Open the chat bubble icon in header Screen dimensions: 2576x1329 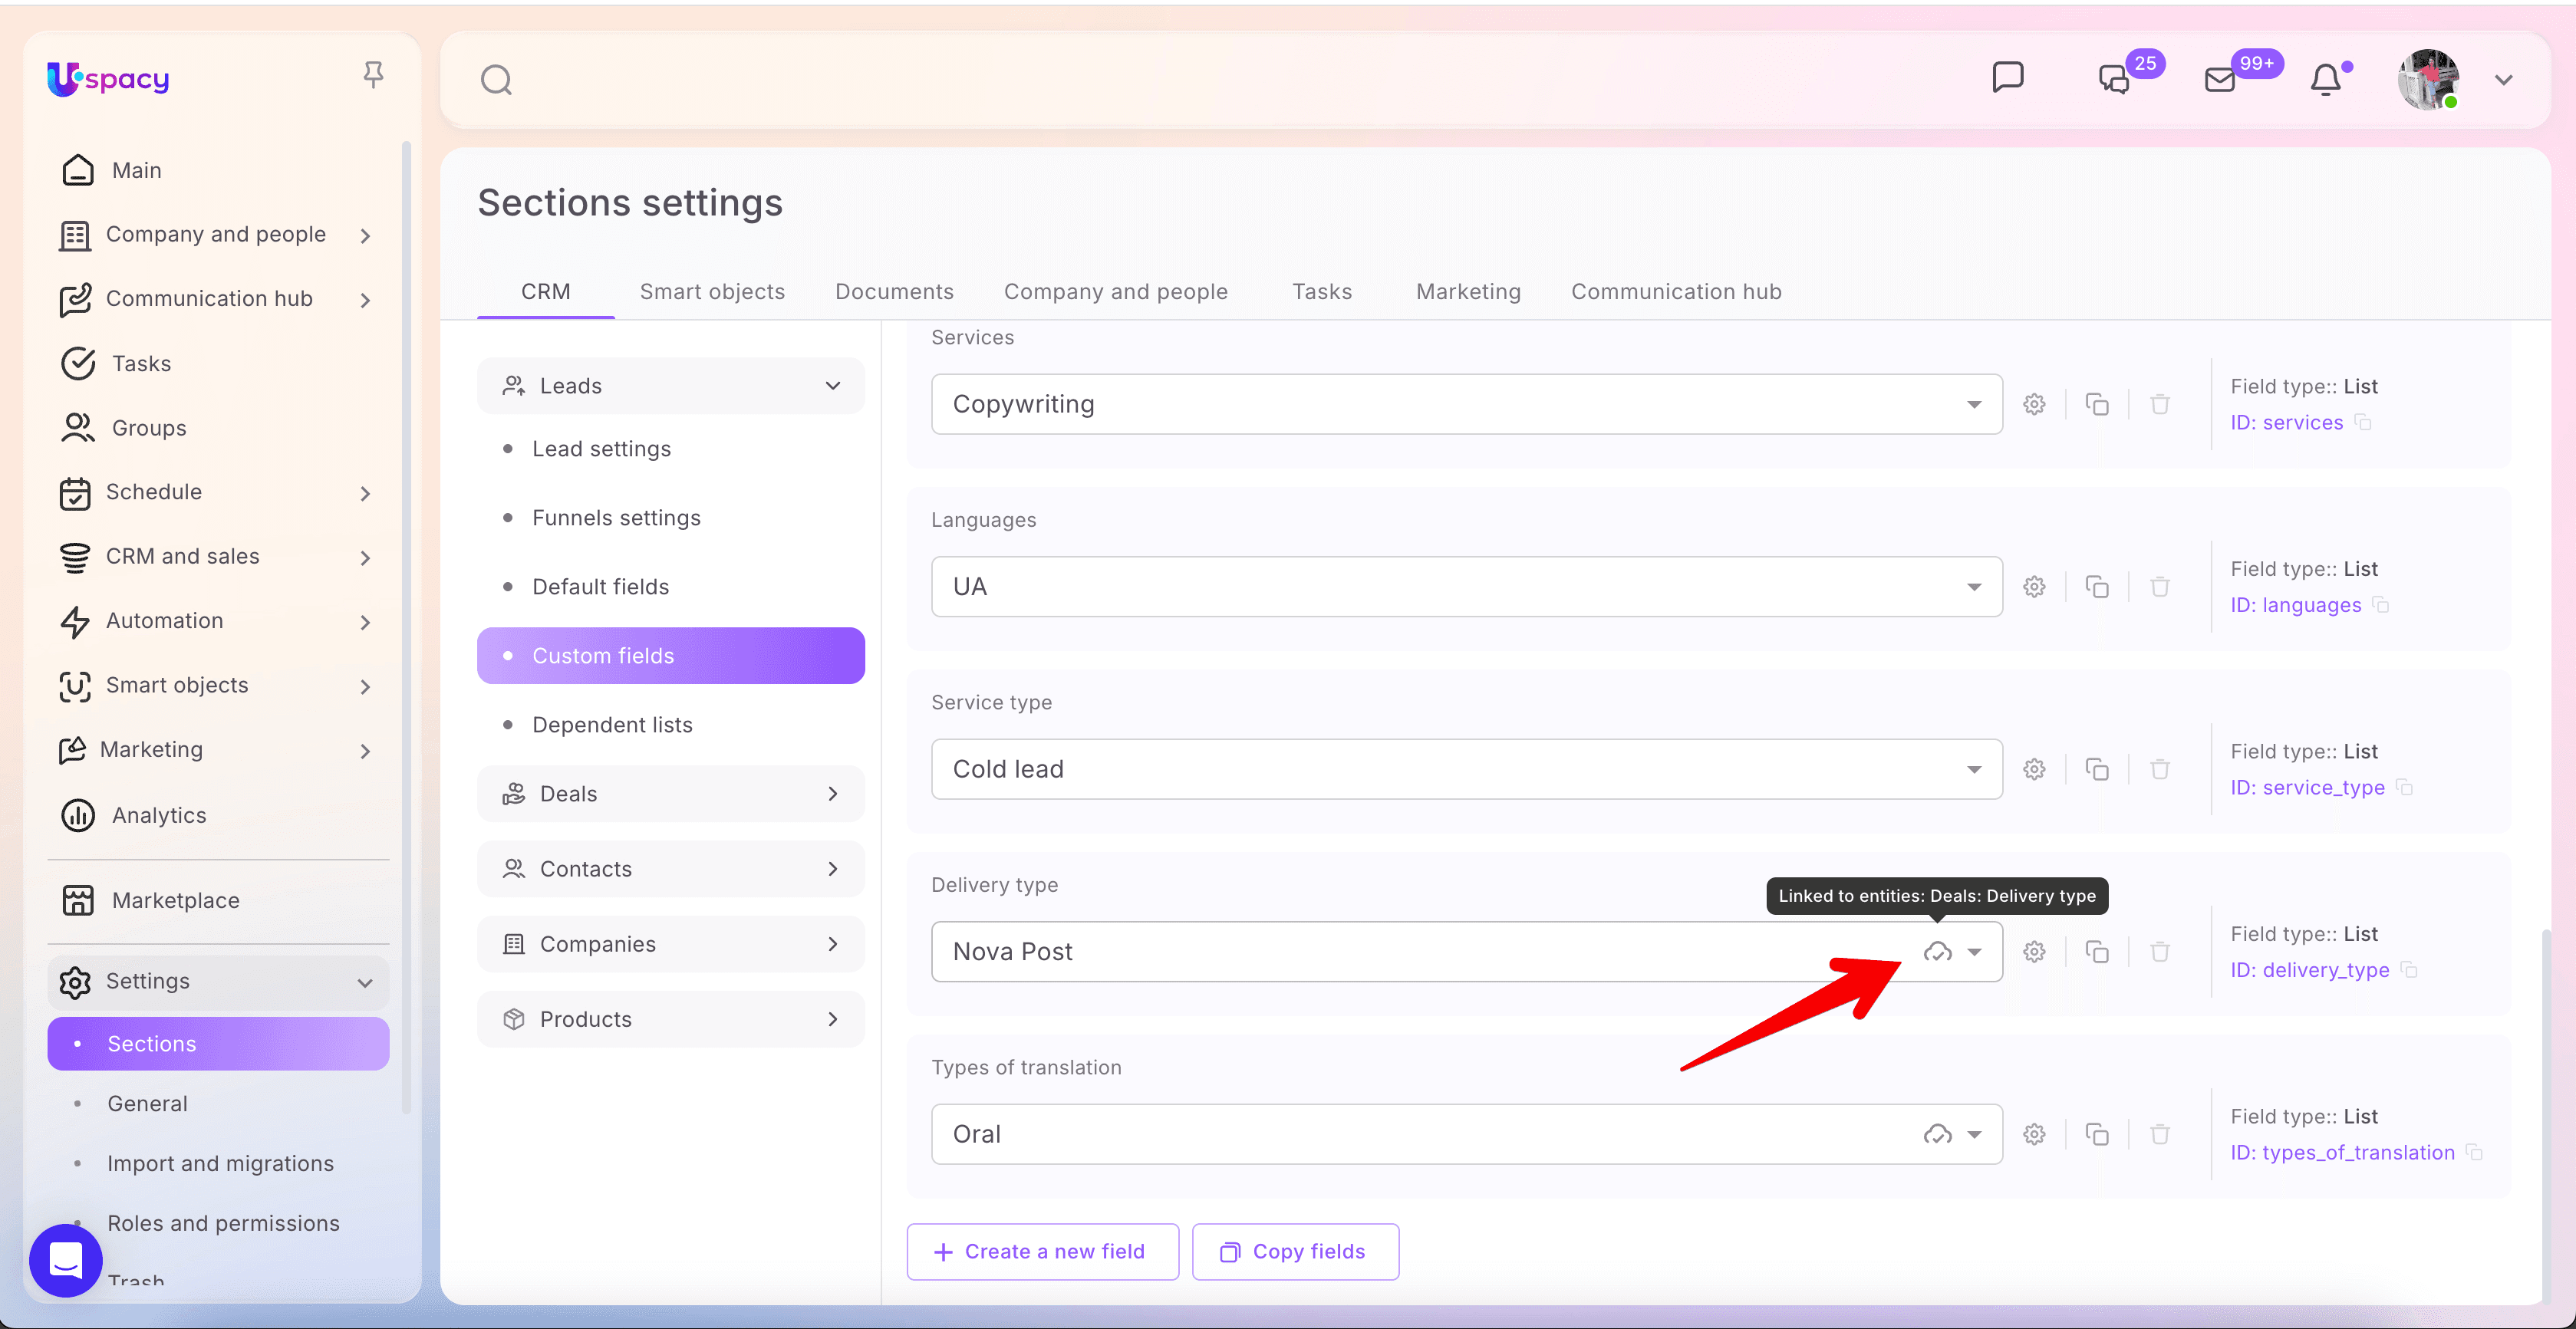(2007, 78)
